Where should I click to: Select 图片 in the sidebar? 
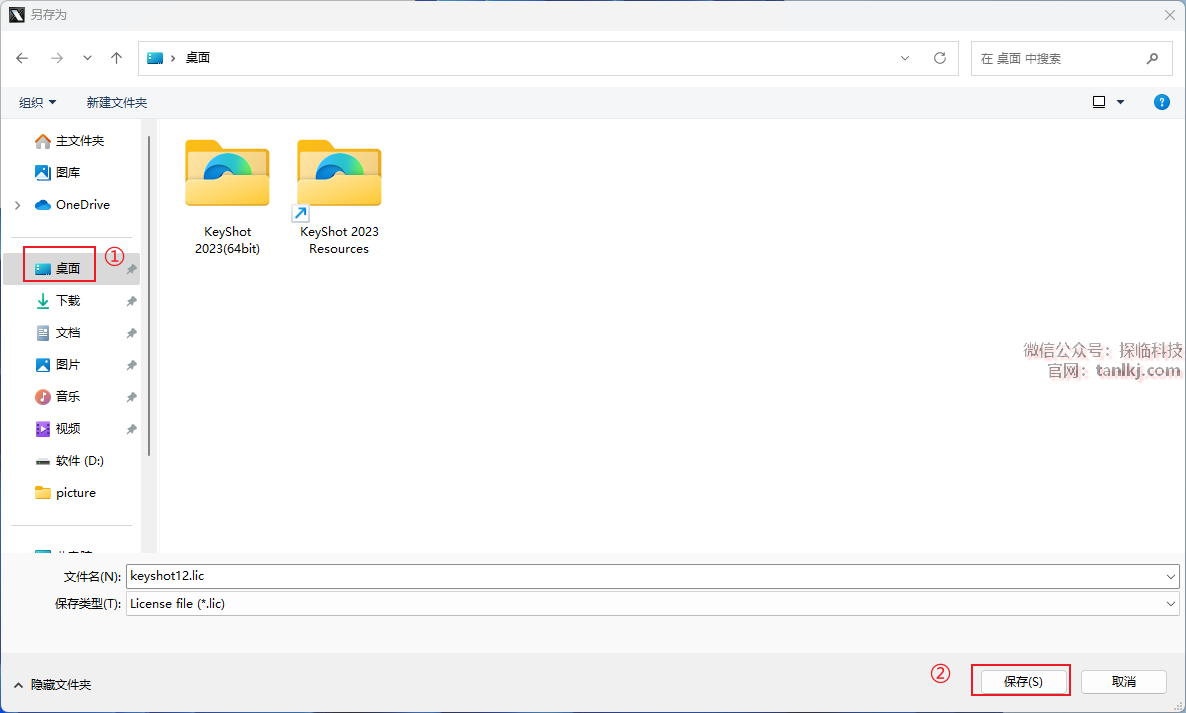58,364
